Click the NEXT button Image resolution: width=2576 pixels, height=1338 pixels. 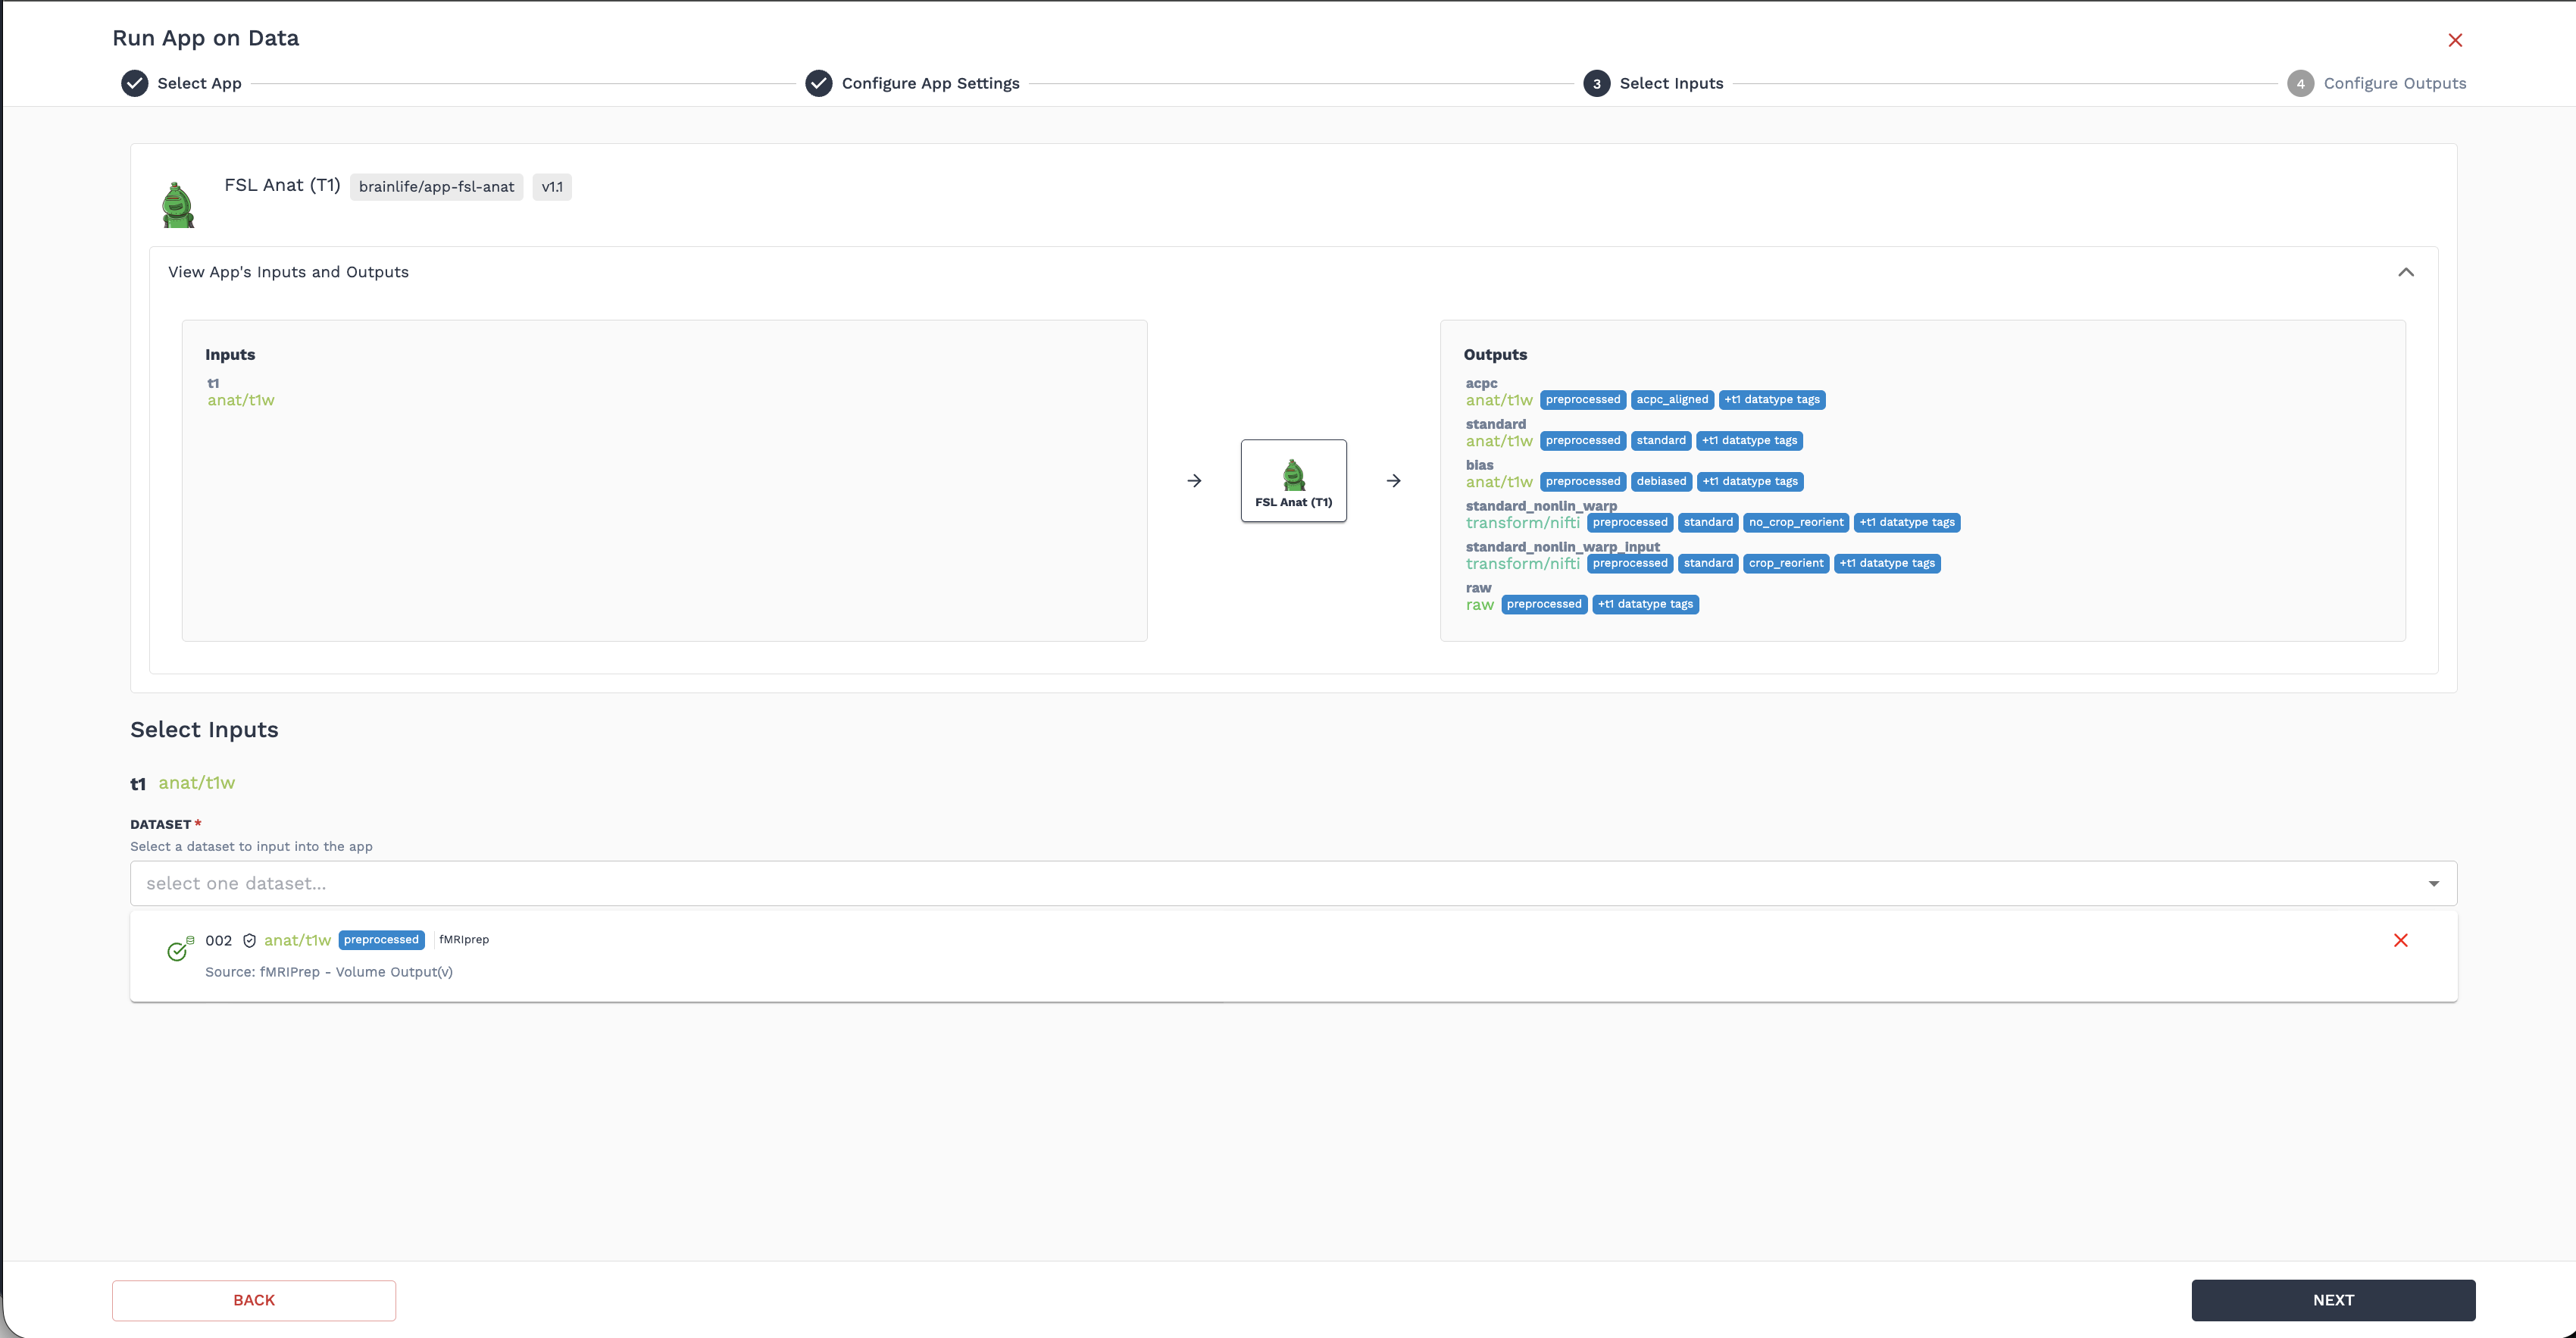[x=2333, y=1300]
